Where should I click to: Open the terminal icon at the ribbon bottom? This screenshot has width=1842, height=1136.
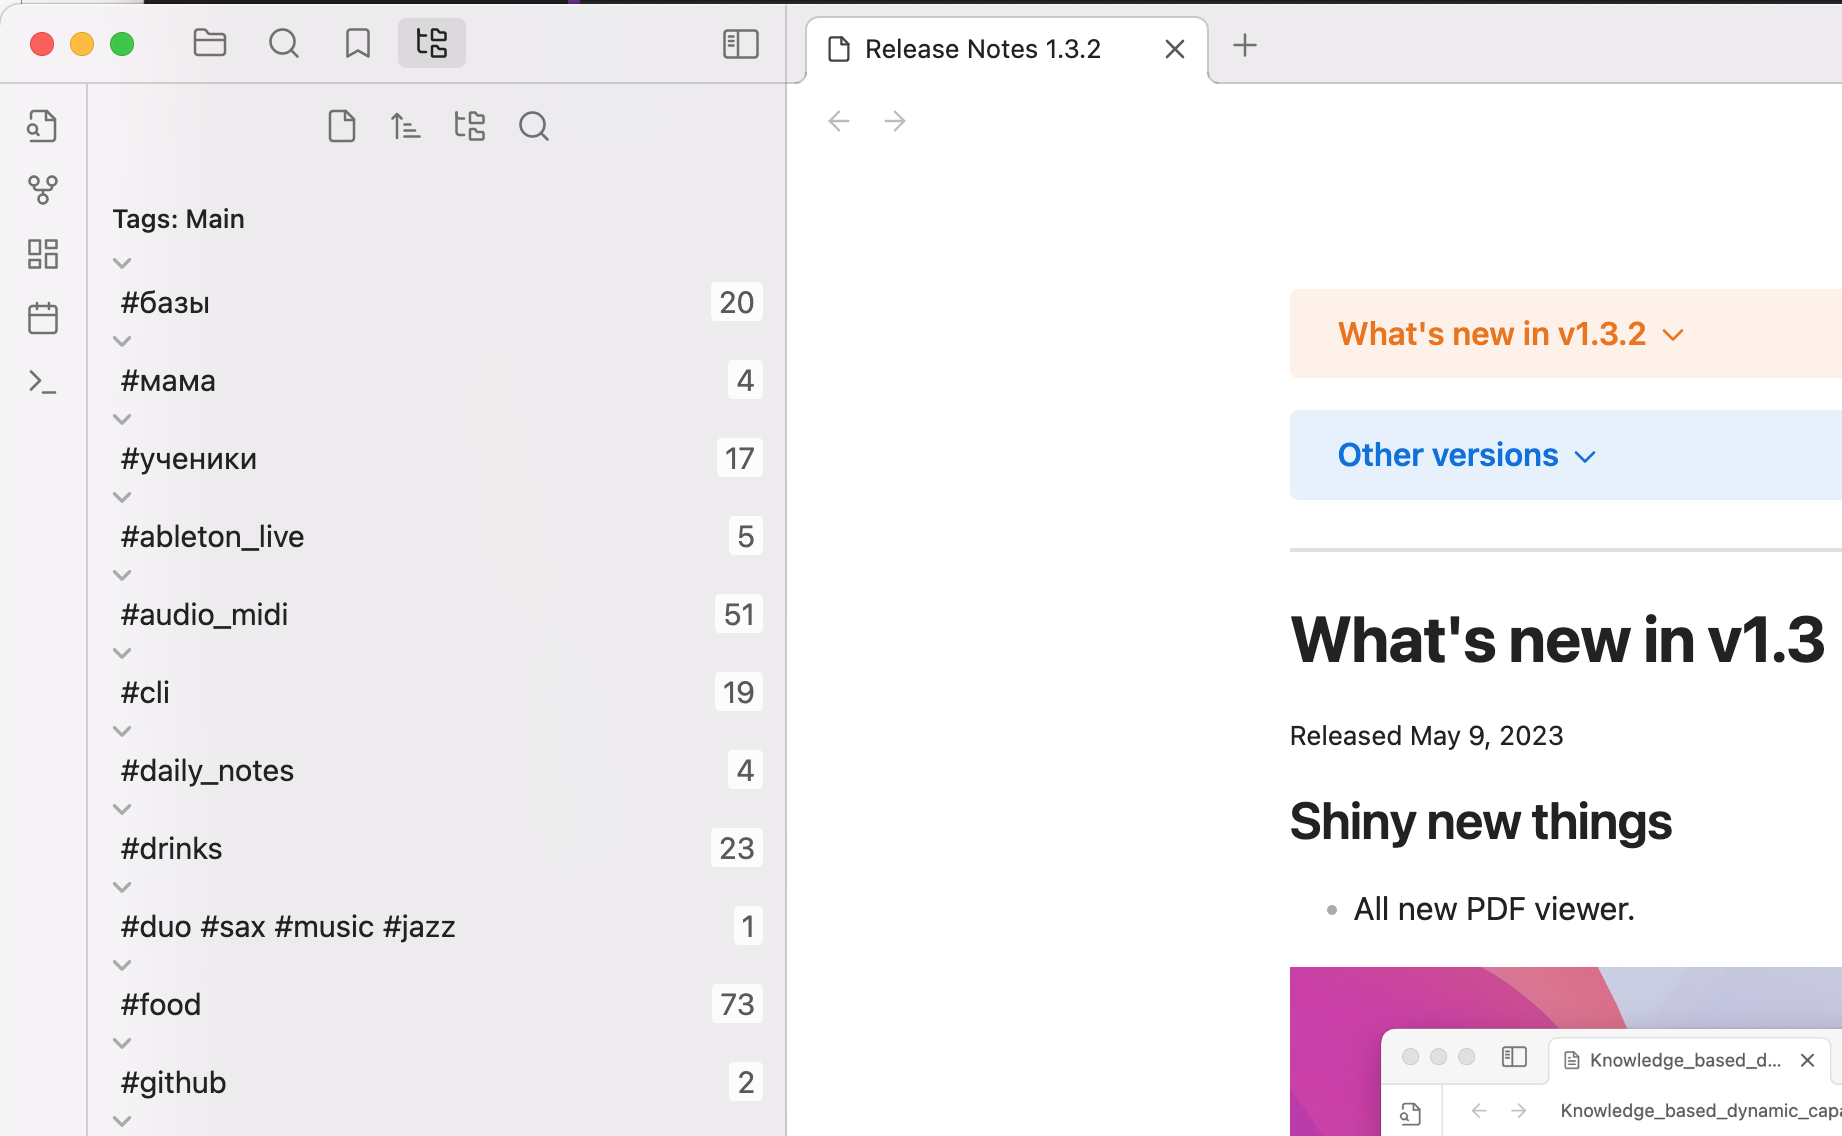click(x=42, y=381)
